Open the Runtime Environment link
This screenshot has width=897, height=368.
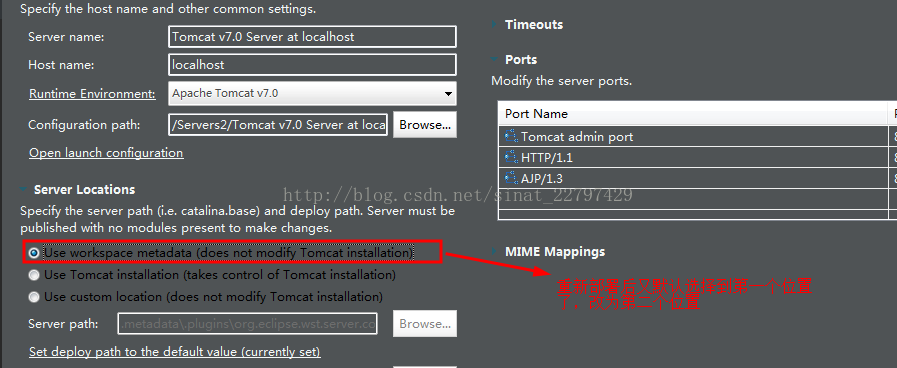[x=92, y=94]
